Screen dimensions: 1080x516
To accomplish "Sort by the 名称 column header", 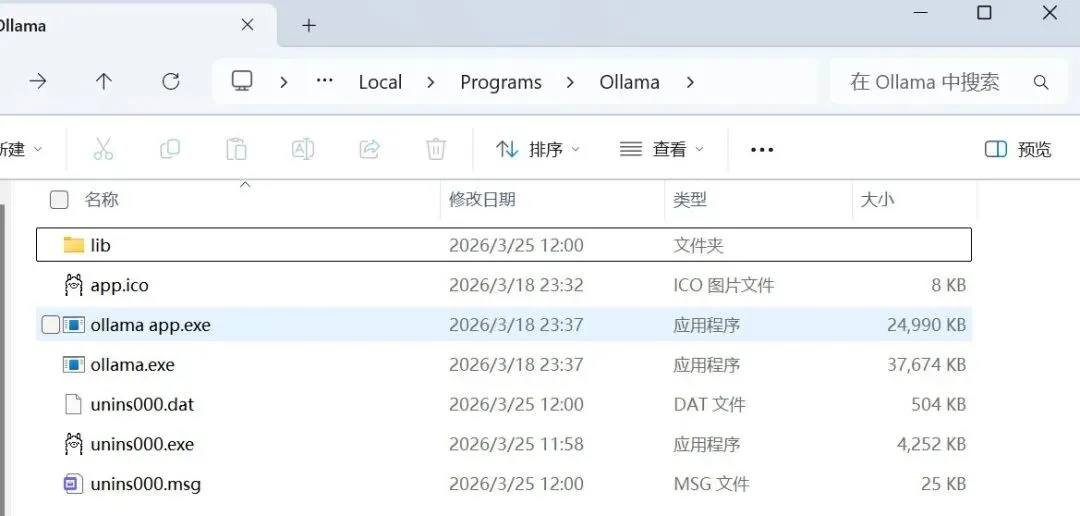I will [x=101, y=200].
